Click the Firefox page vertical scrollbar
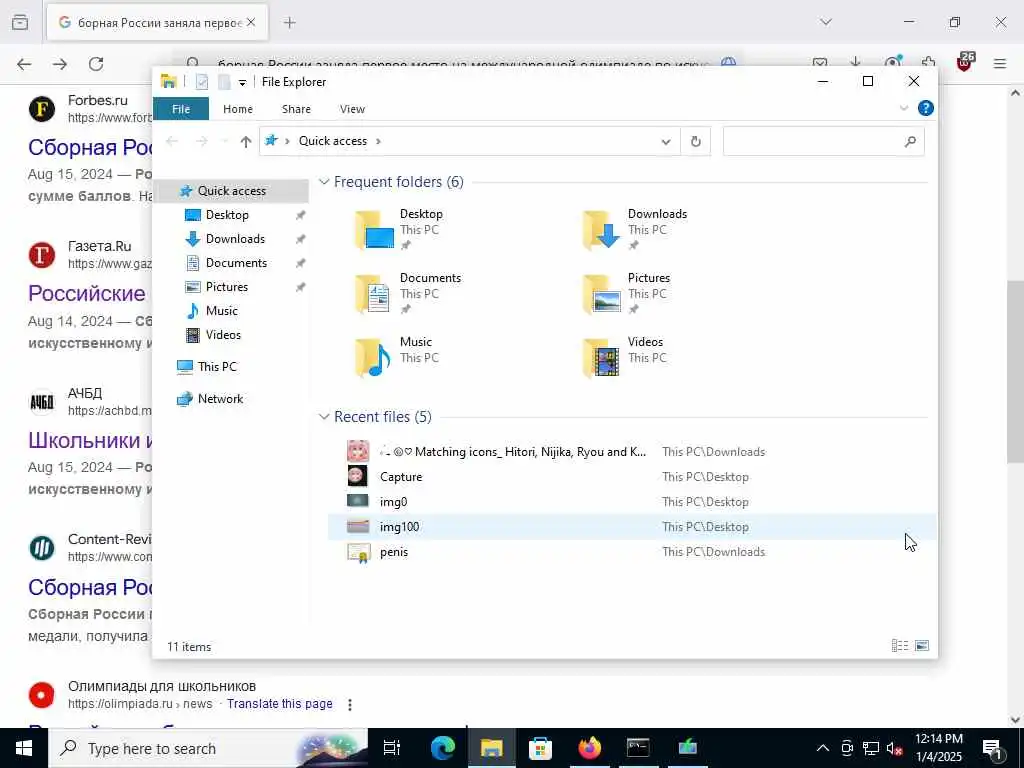1024x768 pixels. (x=1015, y=372)
